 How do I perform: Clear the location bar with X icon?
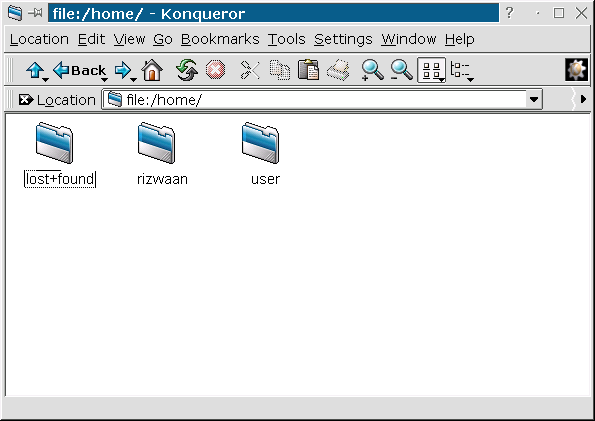coord(26,100)
